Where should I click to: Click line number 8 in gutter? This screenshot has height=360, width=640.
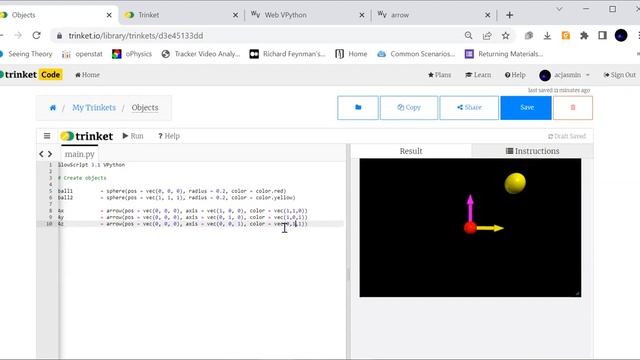click(51, 211)
